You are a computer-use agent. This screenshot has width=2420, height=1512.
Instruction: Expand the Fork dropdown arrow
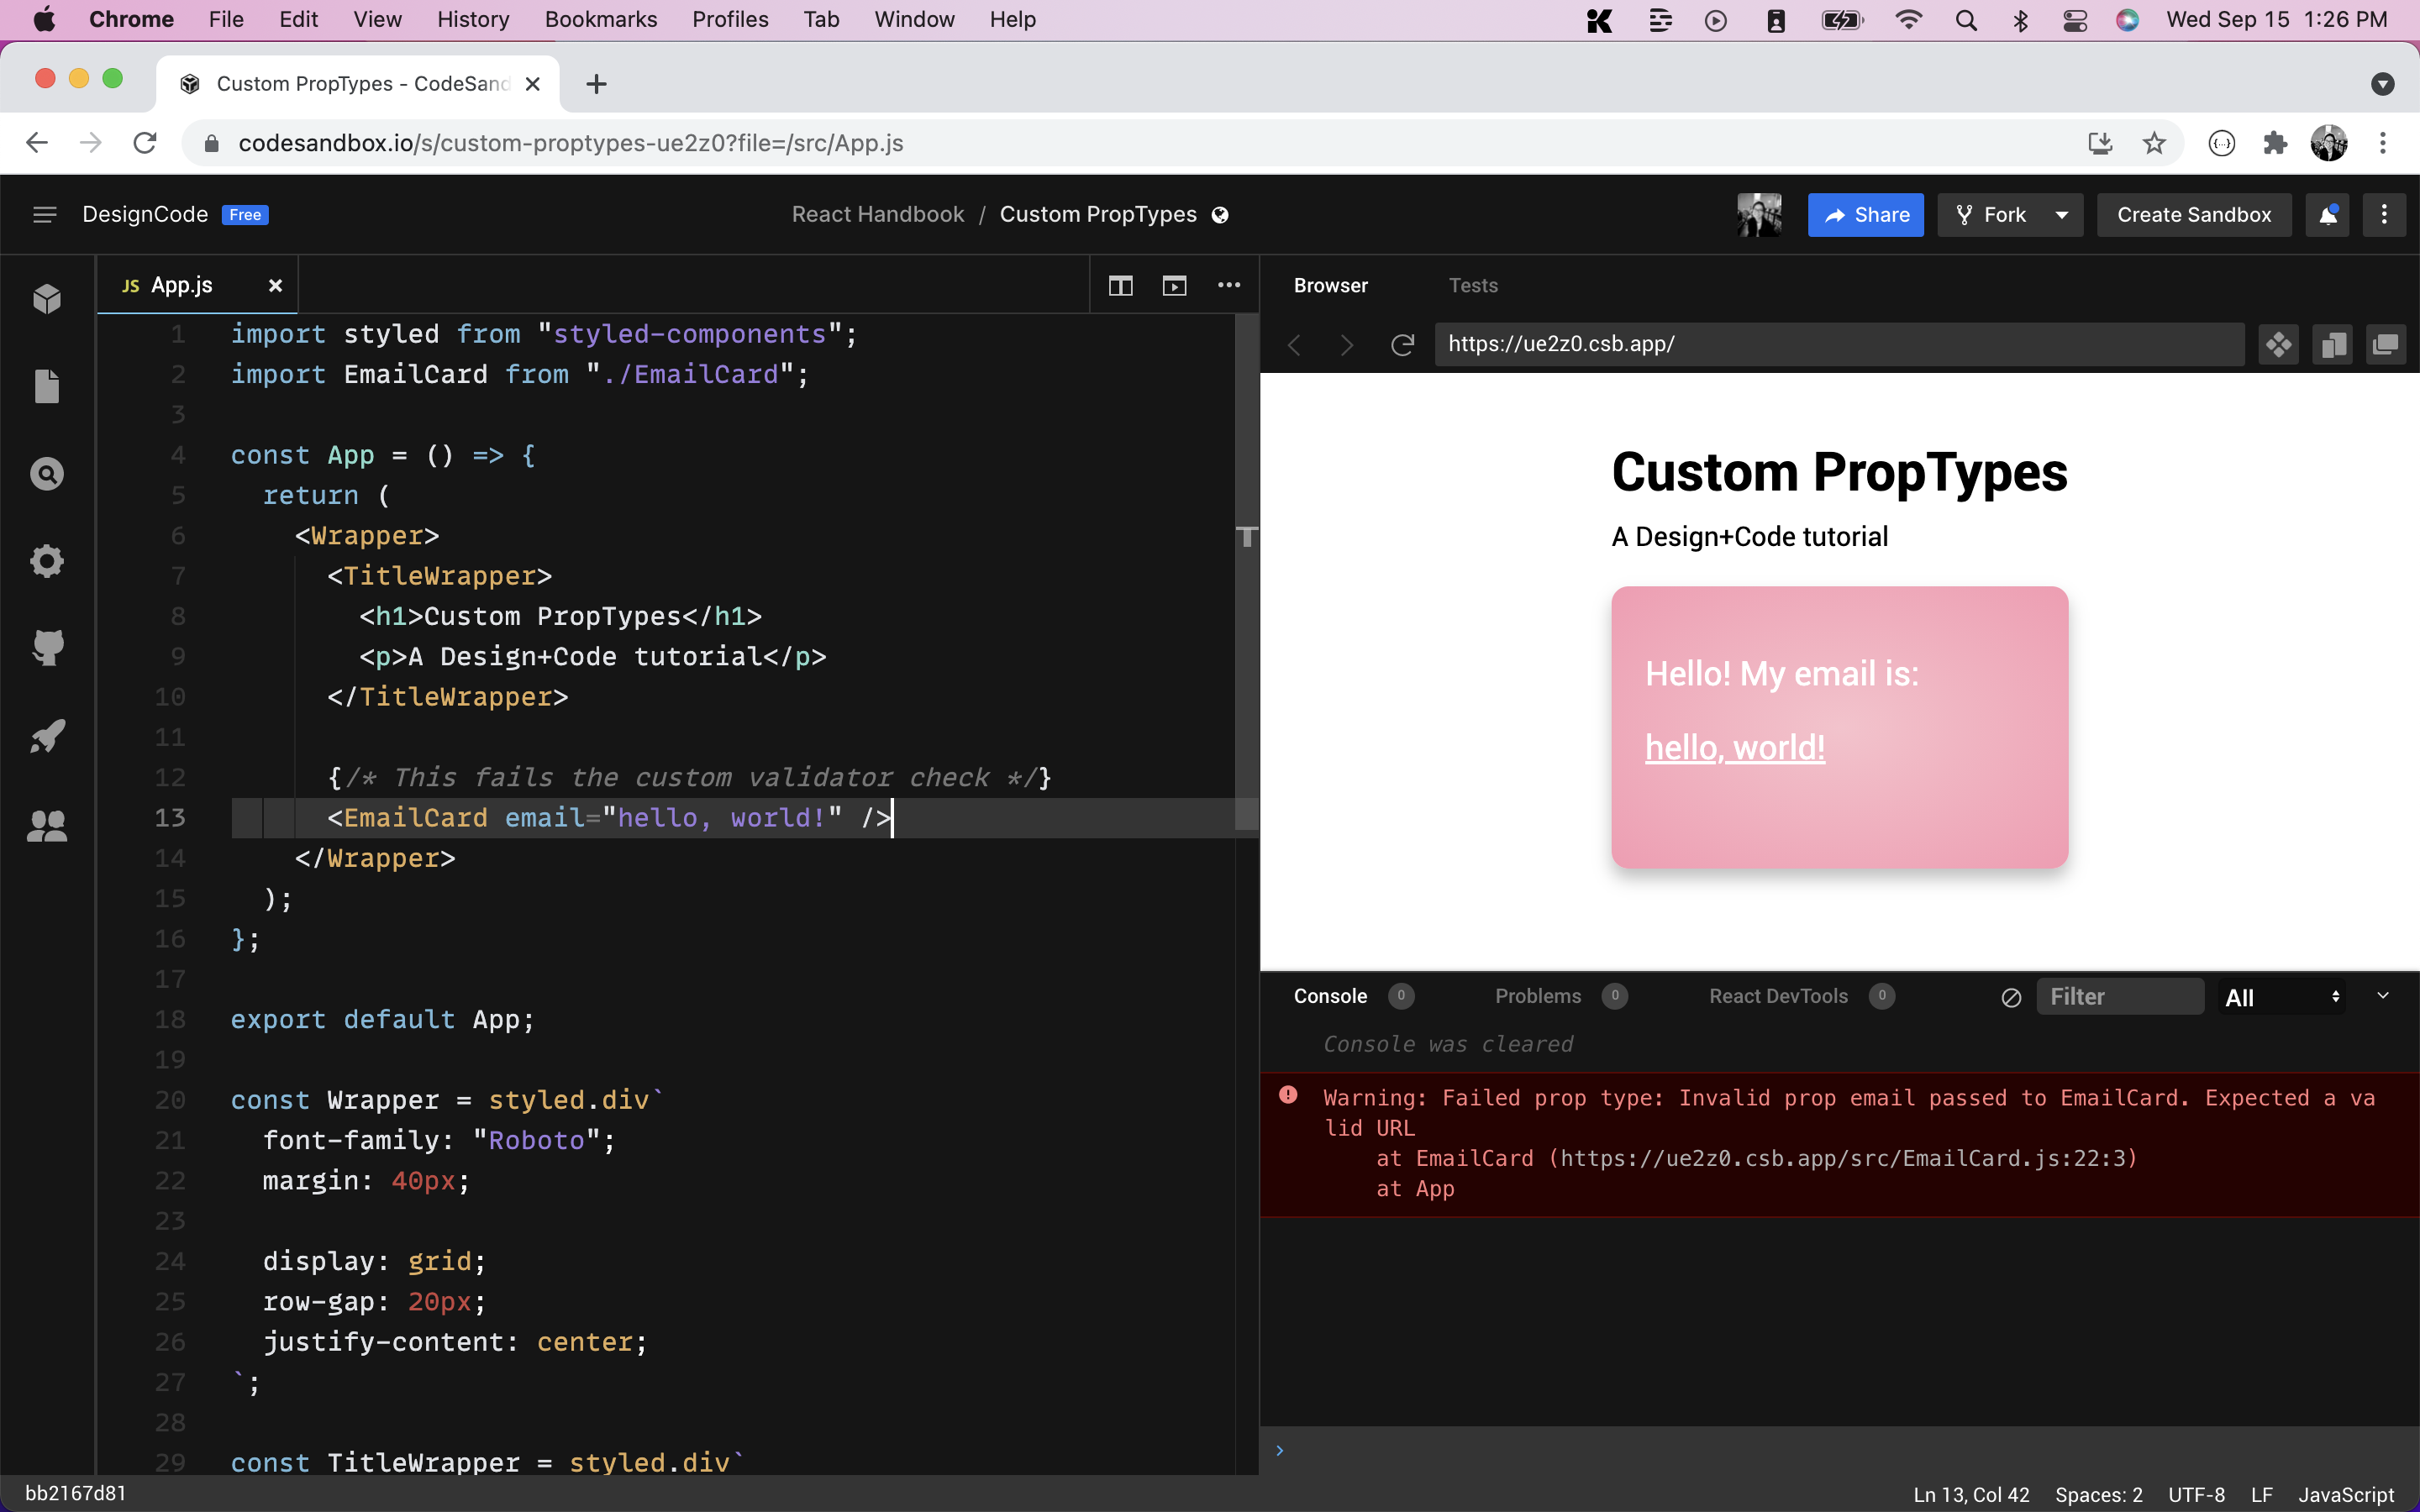tap(2061, 215)
